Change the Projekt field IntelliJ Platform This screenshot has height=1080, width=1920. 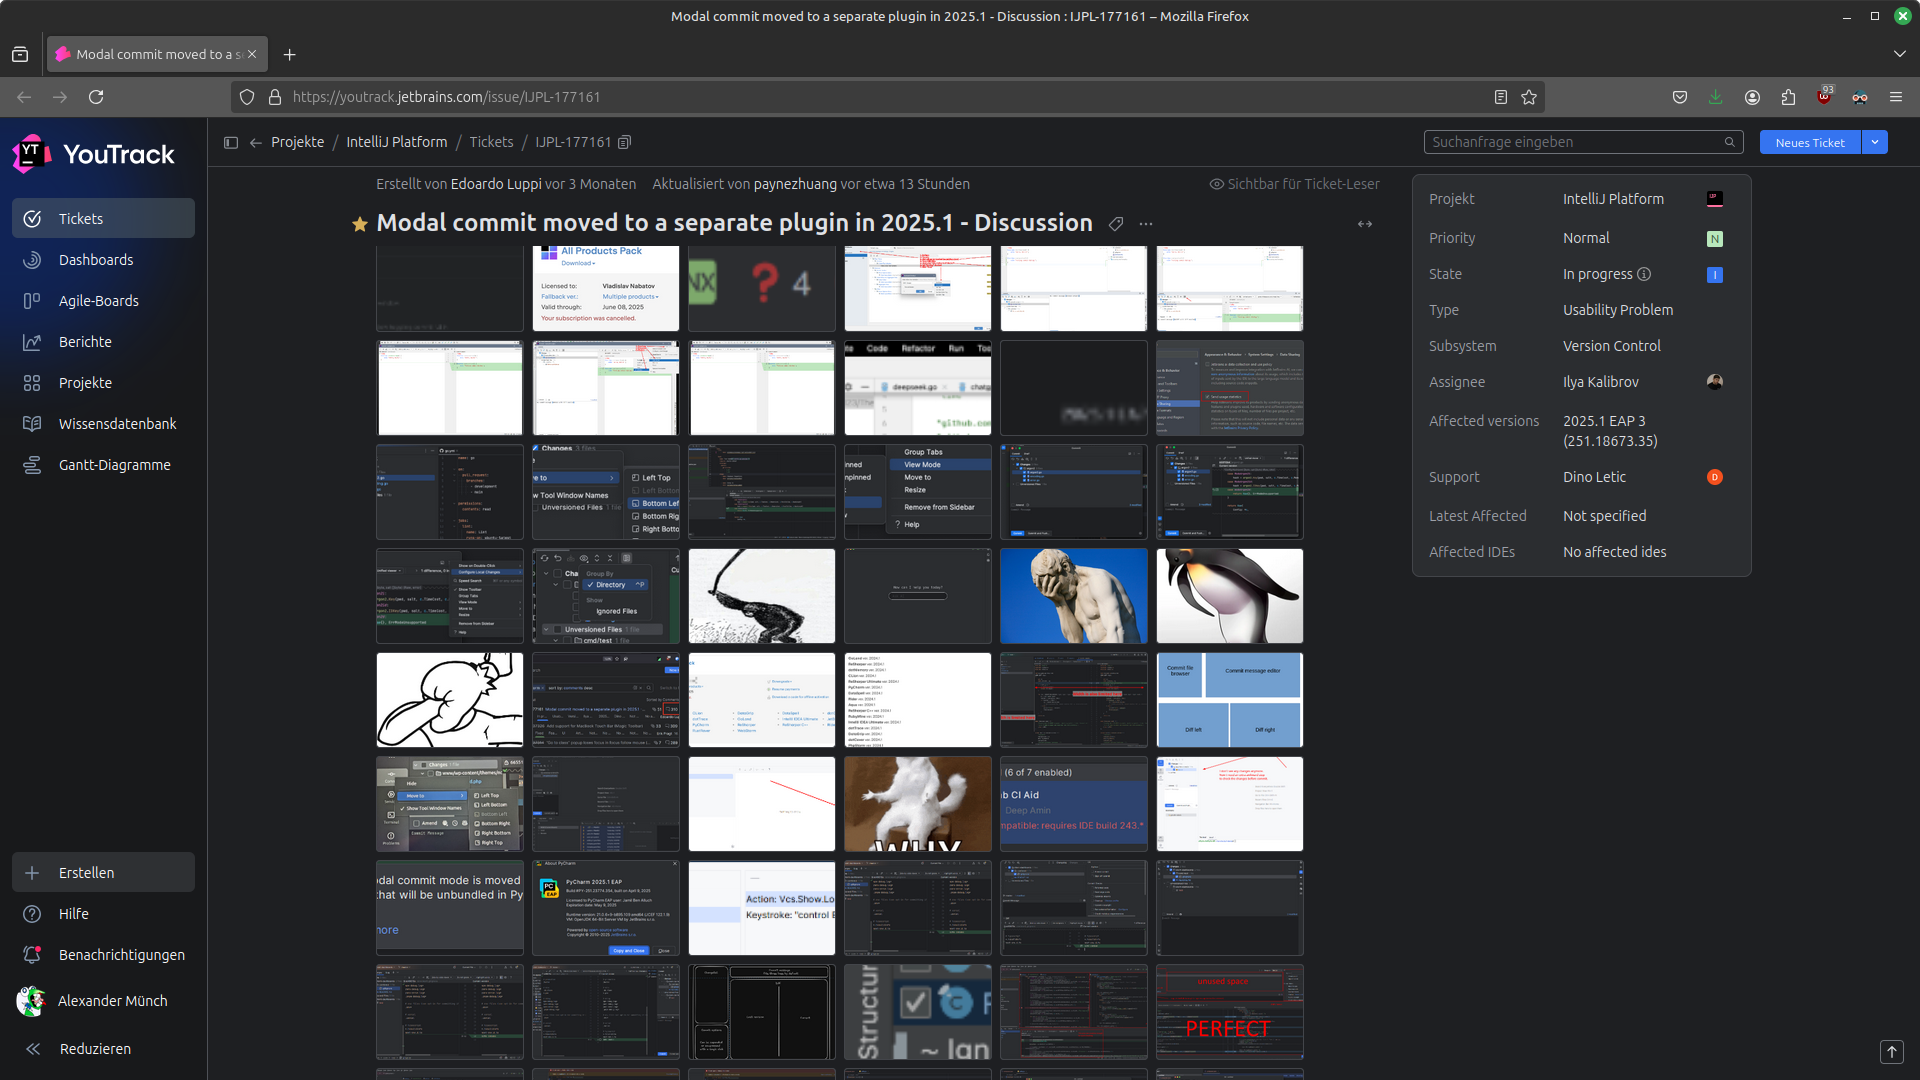point(1613,199)
